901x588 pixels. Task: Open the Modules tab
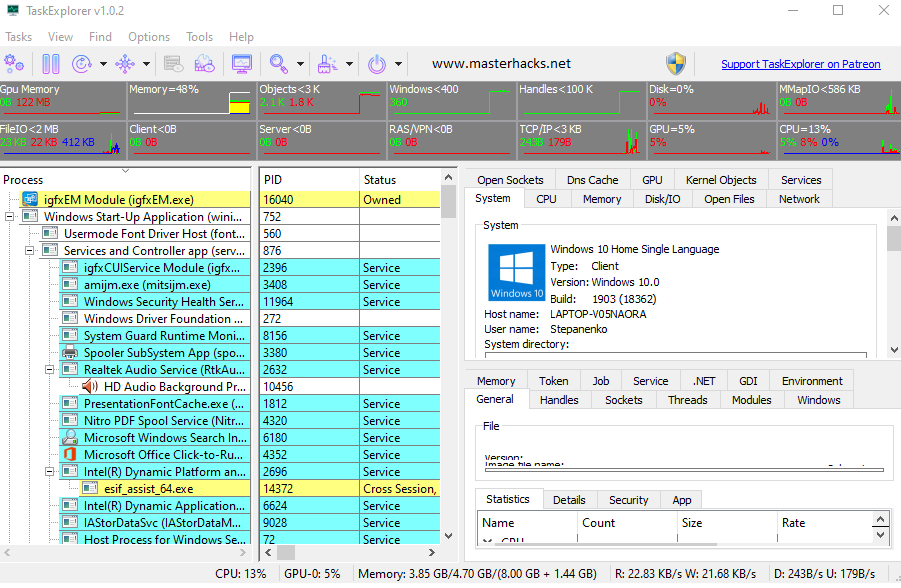tap(751, 400)
